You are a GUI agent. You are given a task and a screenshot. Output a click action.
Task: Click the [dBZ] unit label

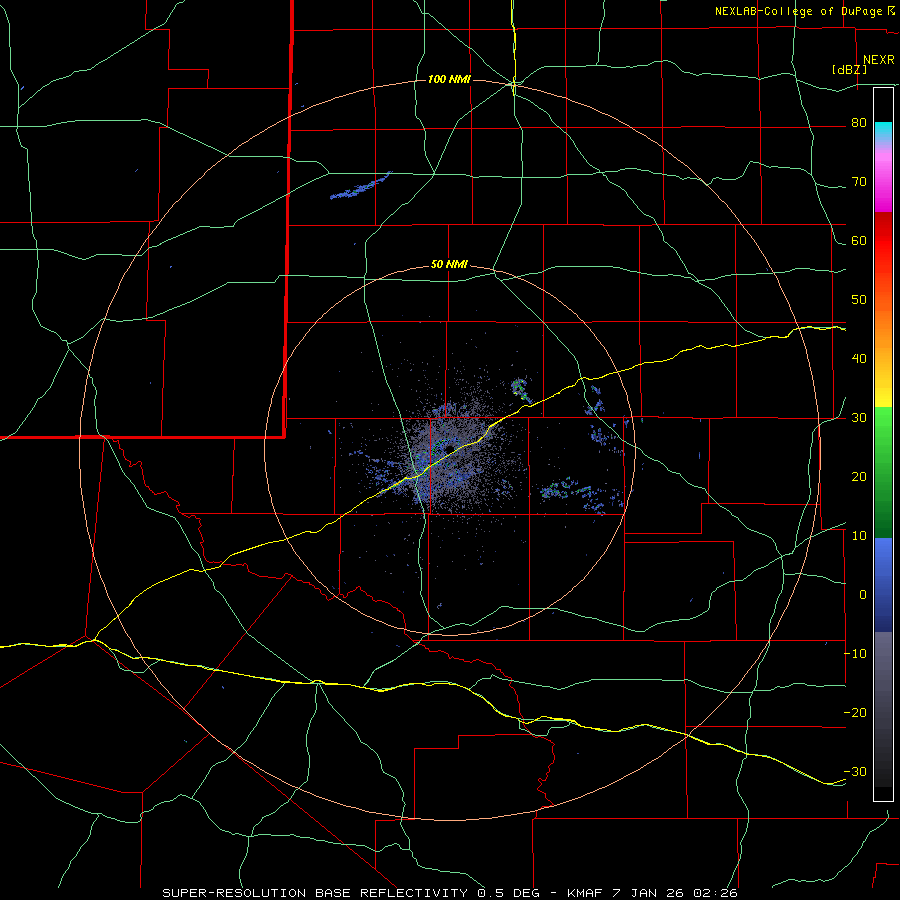click(x=849, y=70)
